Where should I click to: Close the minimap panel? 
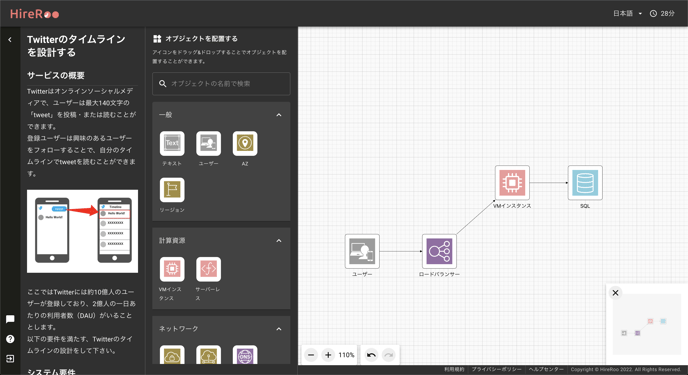click(615, 293)
